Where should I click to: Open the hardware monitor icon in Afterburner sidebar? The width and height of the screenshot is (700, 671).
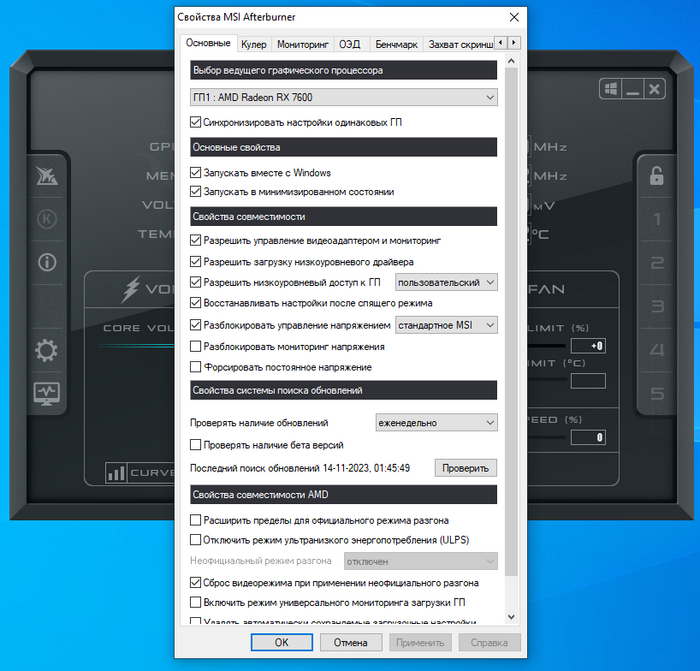coord(47,393)
